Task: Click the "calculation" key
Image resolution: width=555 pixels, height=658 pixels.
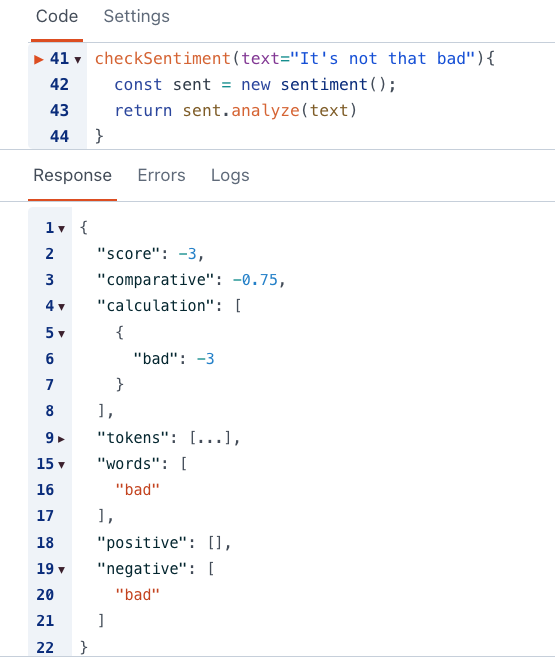Action: [156, 306]
